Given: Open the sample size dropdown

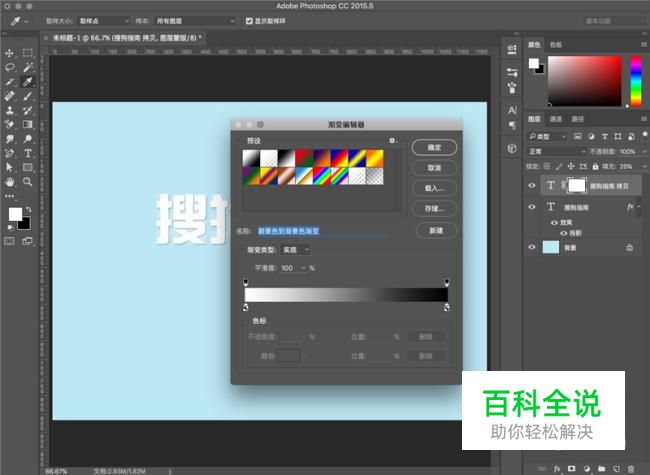Looking at the screenshot, I should [104, 21].
